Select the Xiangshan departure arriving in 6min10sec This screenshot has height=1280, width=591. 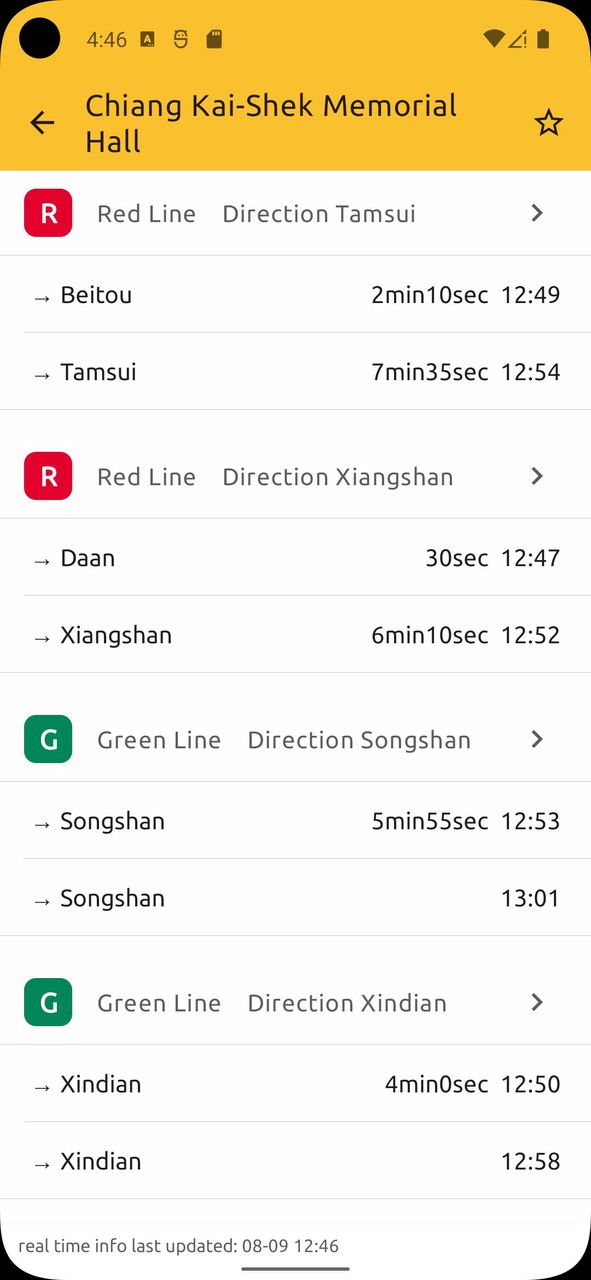(295, 635)
